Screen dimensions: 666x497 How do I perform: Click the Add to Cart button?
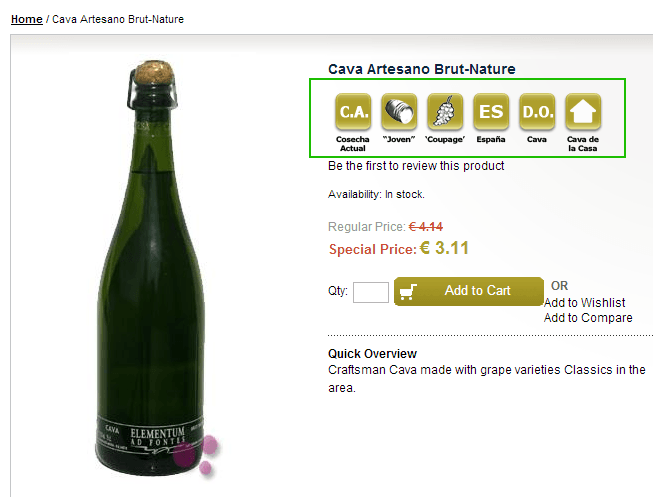coord(469,291)
